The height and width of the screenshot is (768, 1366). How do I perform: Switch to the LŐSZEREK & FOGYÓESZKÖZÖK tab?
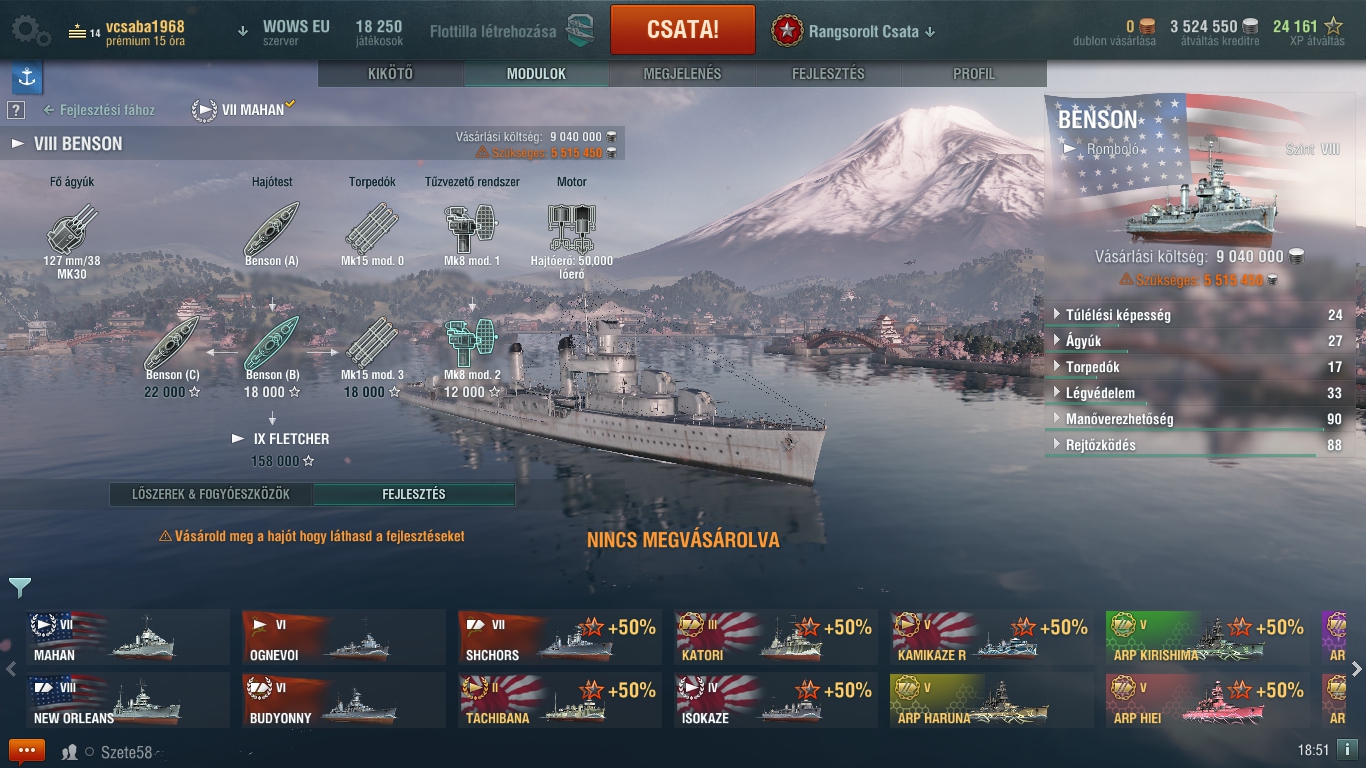tap(211, 494)
